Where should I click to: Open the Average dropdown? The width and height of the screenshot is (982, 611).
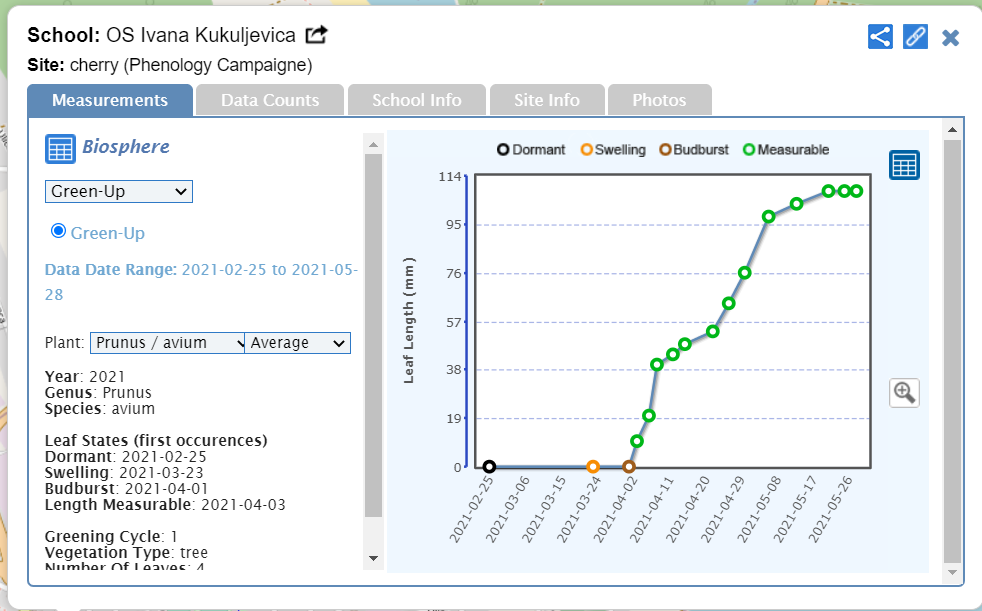tap(297, 343)
